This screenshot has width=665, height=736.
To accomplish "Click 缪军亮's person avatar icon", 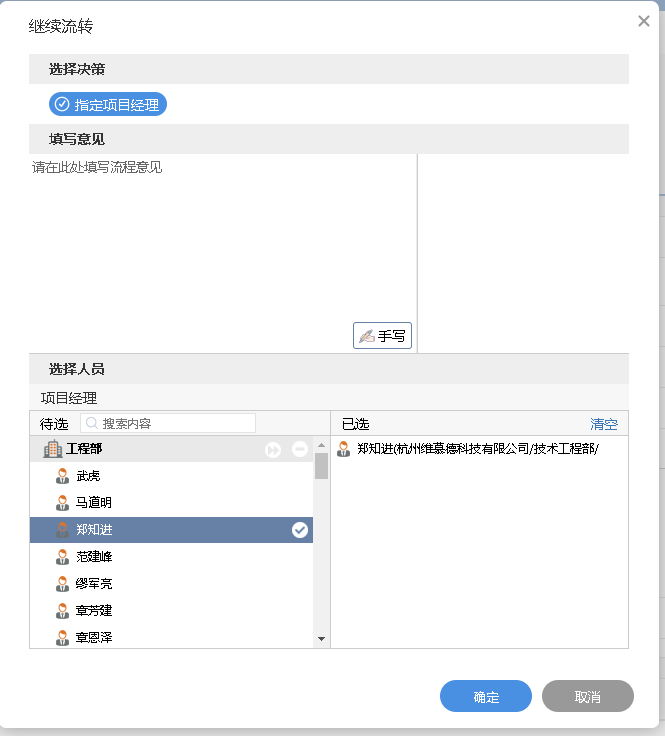I will (62, 583).
